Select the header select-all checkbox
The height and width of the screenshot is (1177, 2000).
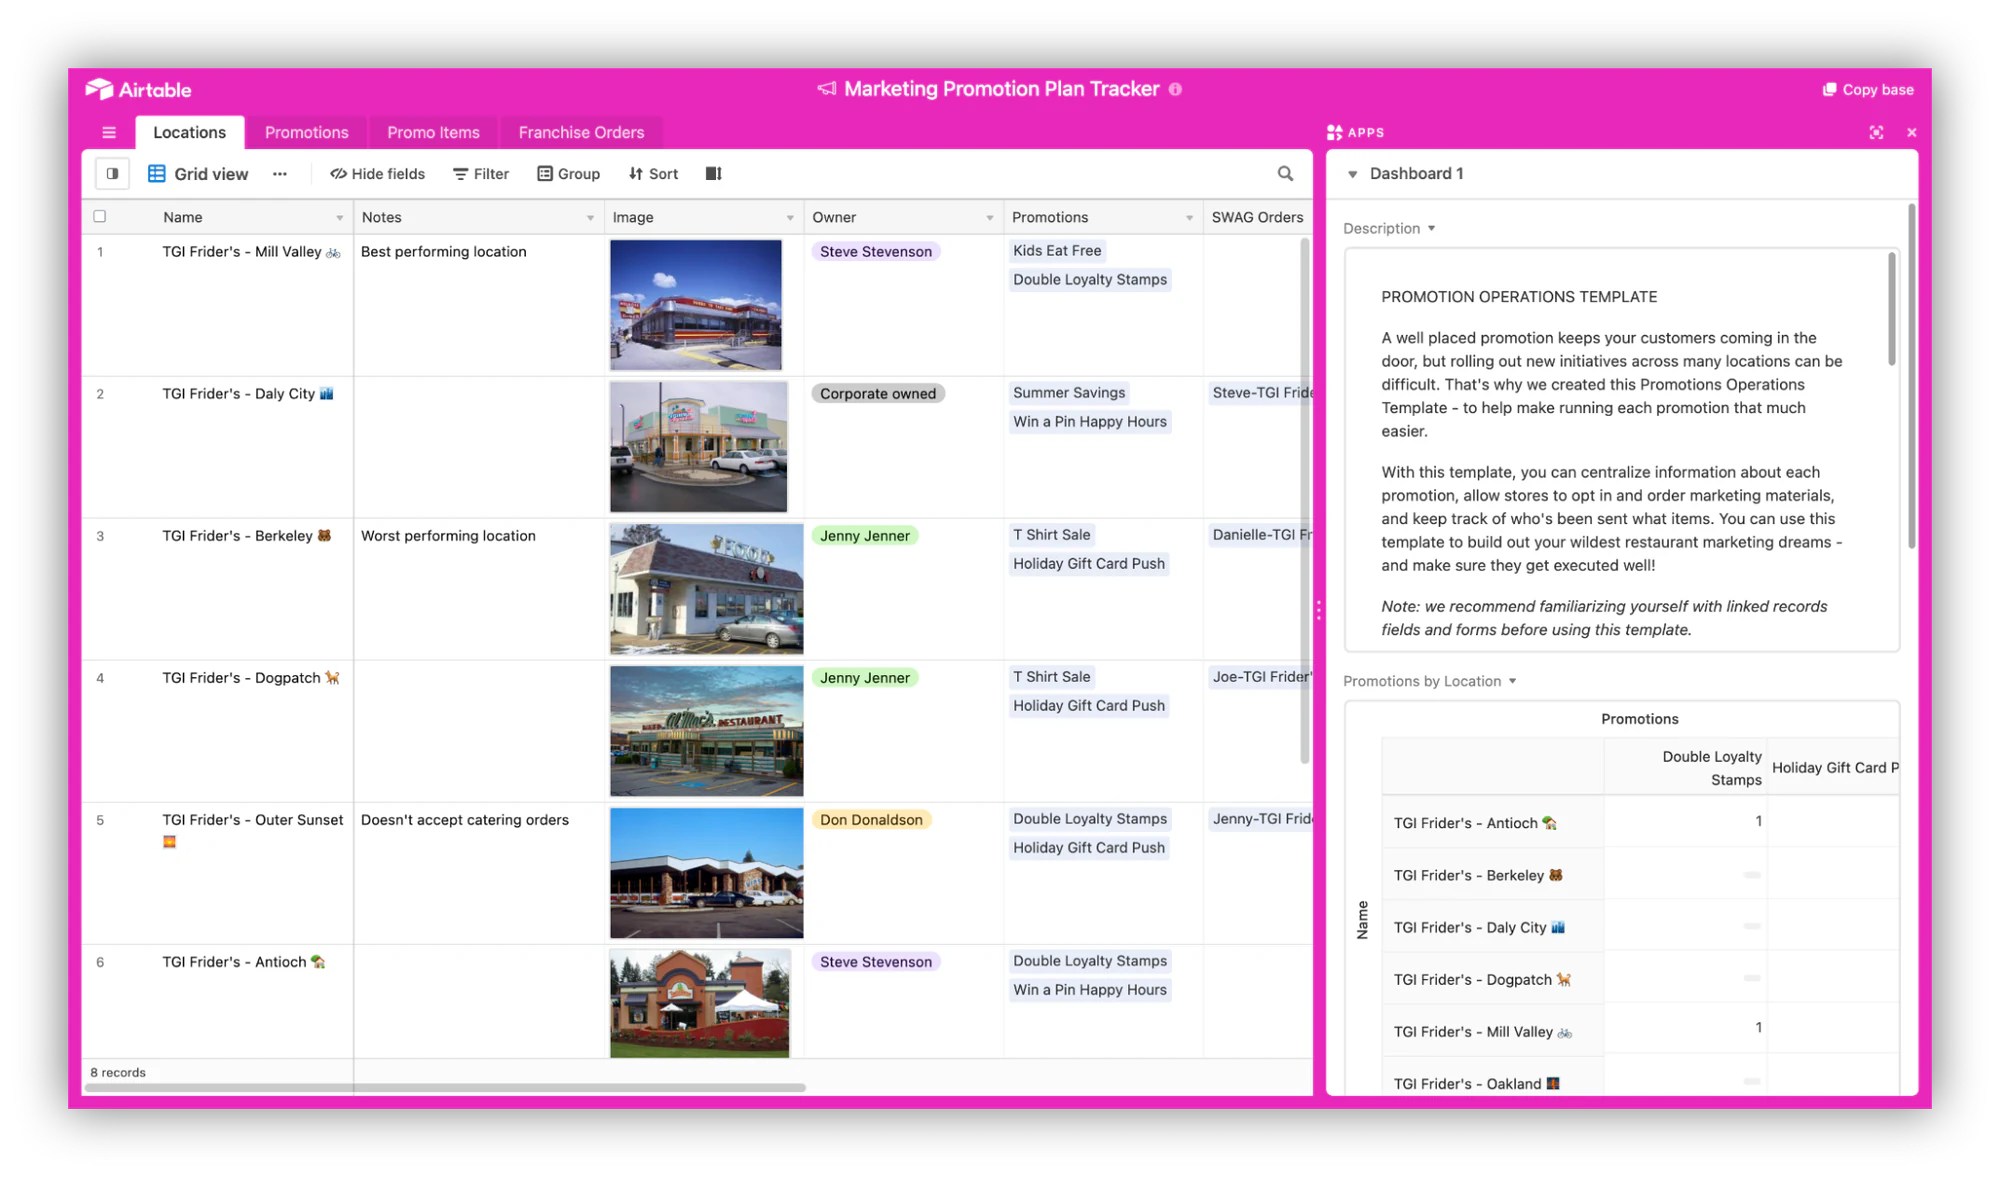[100, 216]
